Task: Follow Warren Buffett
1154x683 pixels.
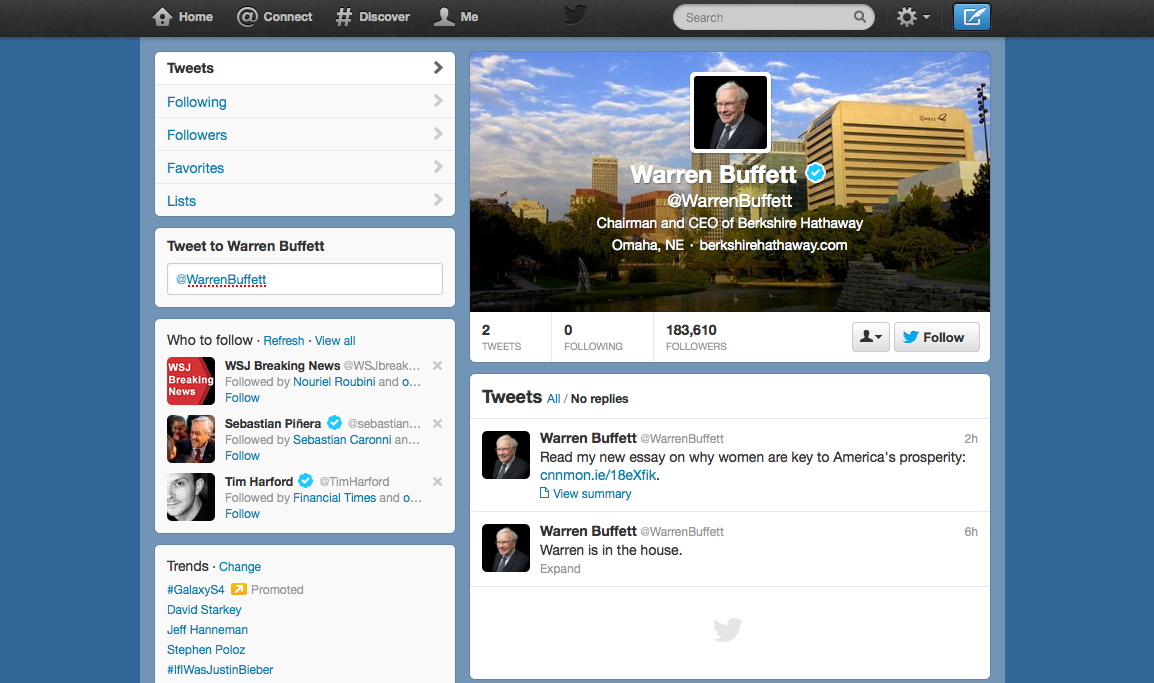Action: point(935,337)
